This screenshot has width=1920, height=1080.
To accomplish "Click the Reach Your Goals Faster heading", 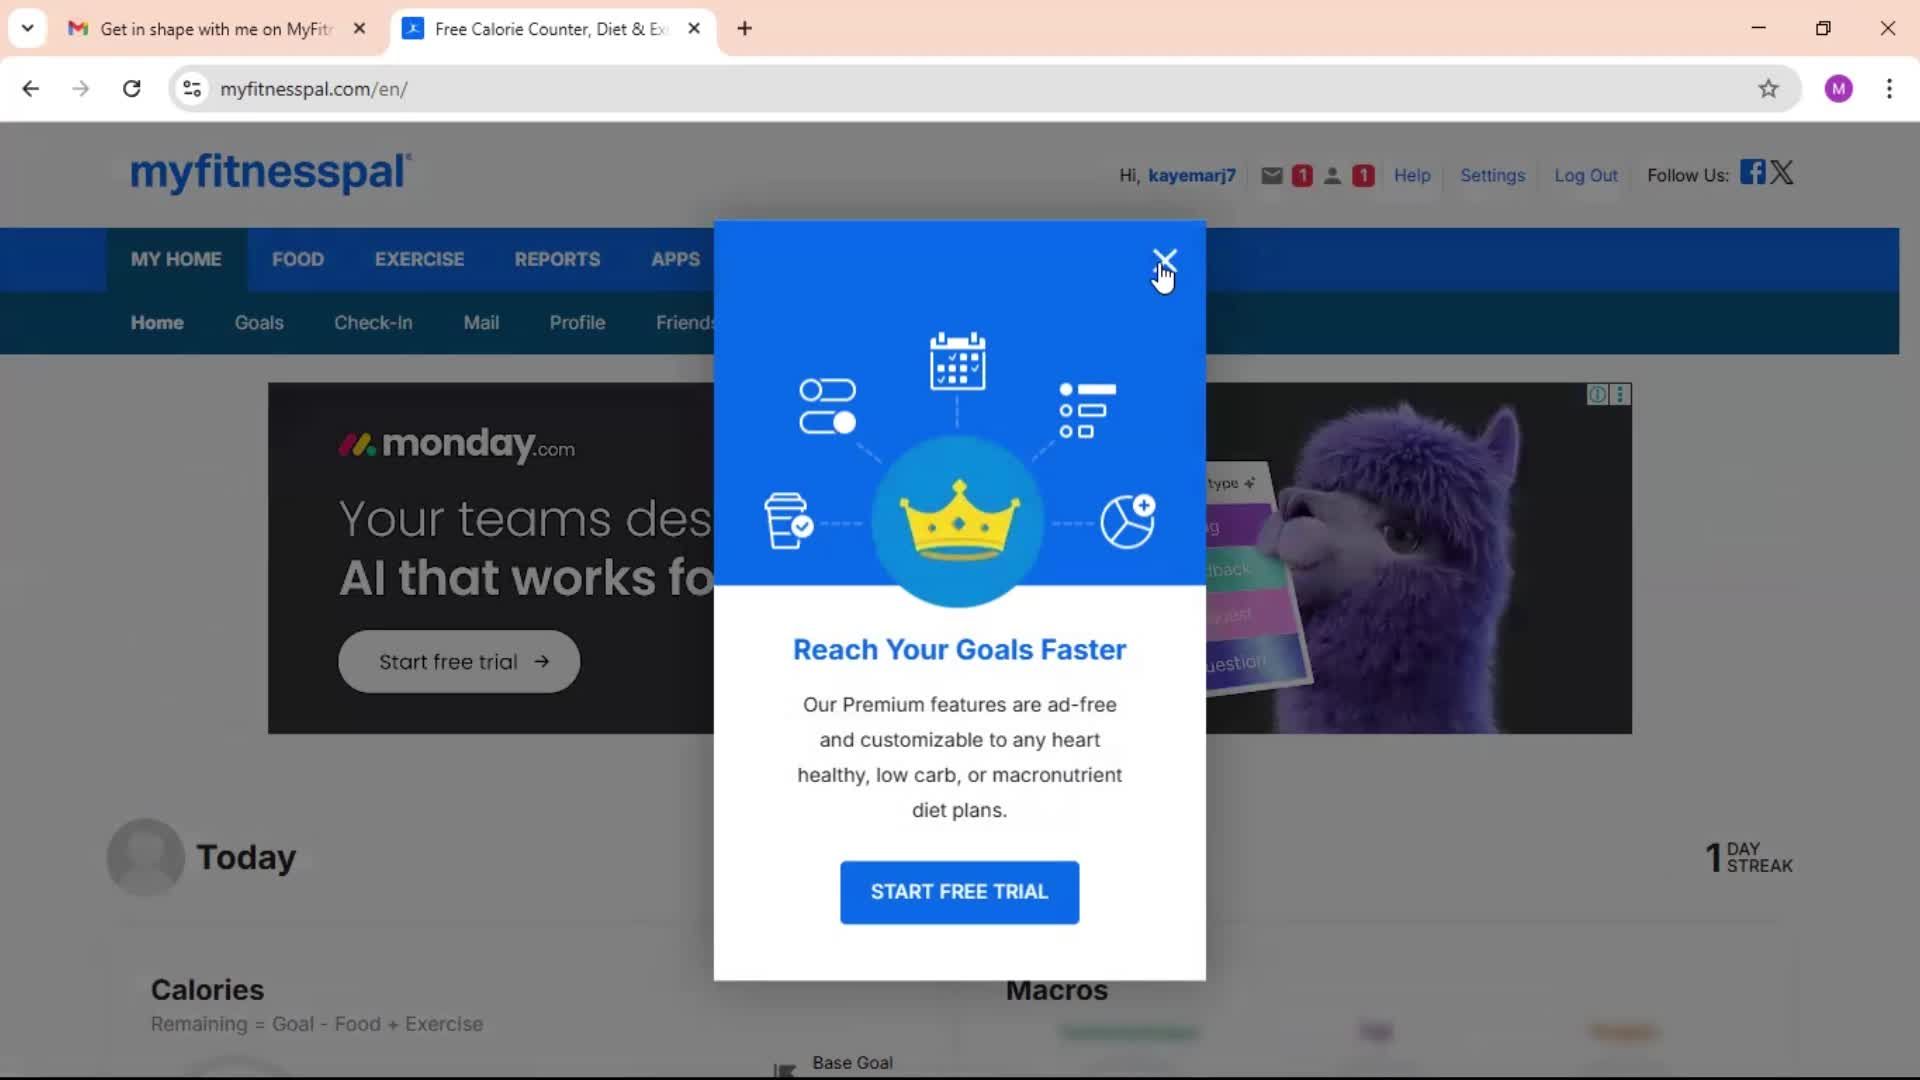I will point(959,650).
